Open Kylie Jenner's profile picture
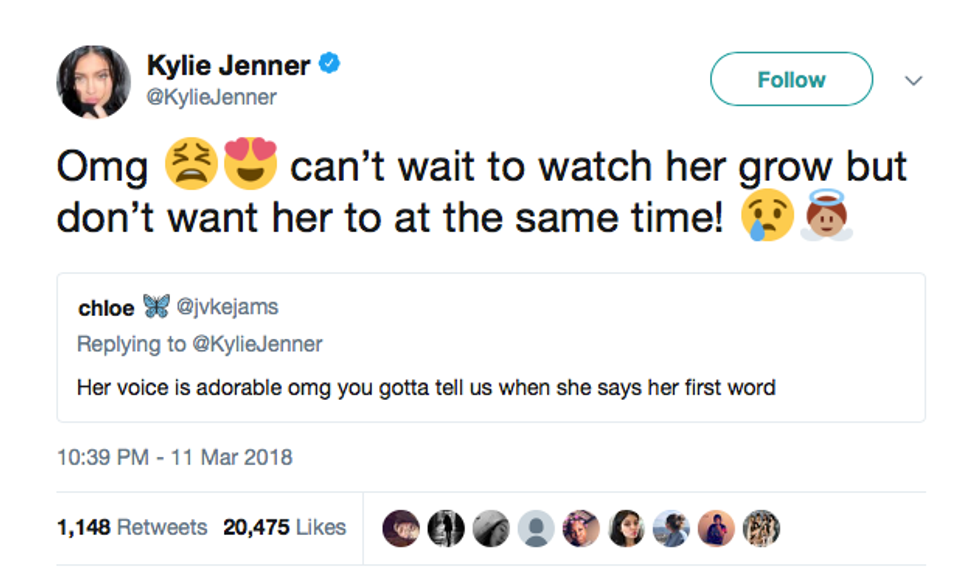The image size is (980, 575). [94, 82]
